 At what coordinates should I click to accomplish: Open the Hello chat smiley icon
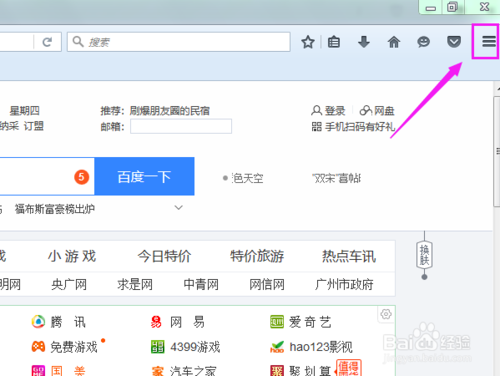click(423, 42)
